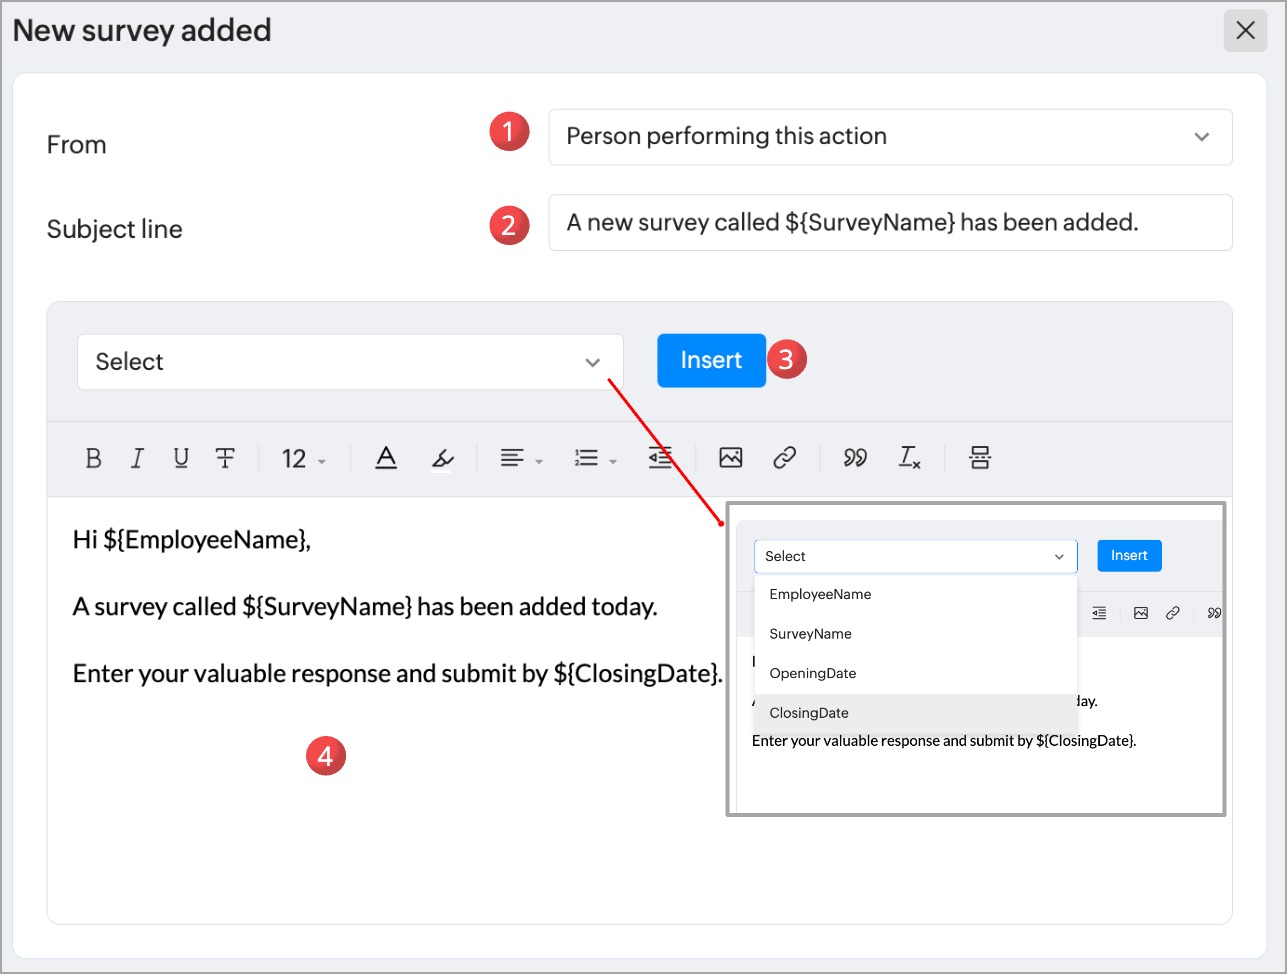Click the Subject line text field
Image resolution: width=1287 pixels, height=974 pixels.
pos(890,222)
